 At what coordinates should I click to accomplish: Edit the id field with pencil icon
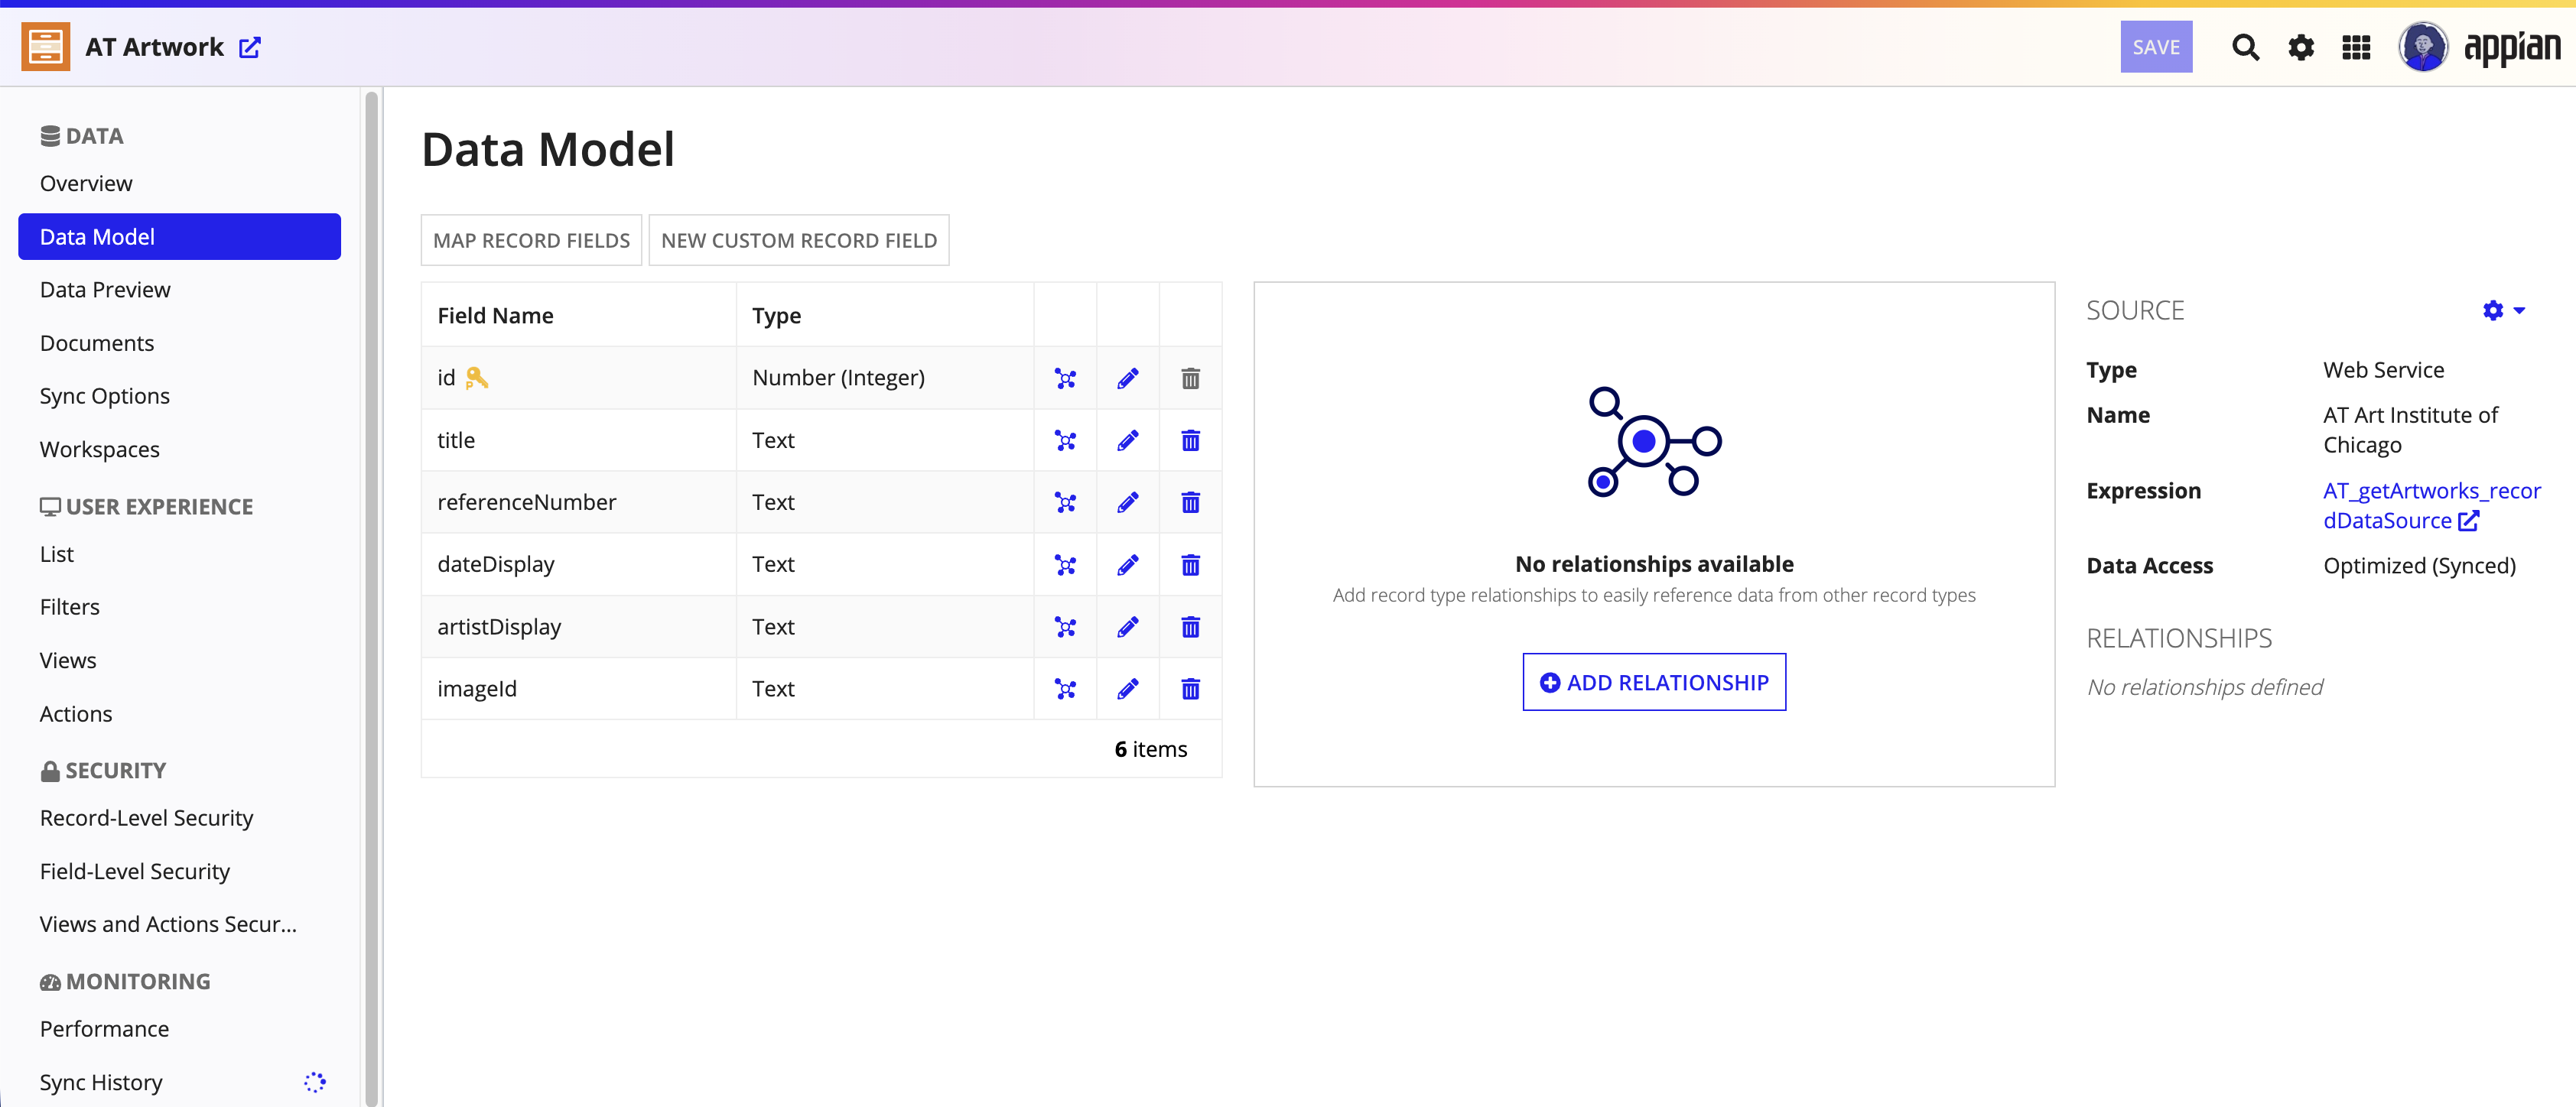coord(1127,378)
